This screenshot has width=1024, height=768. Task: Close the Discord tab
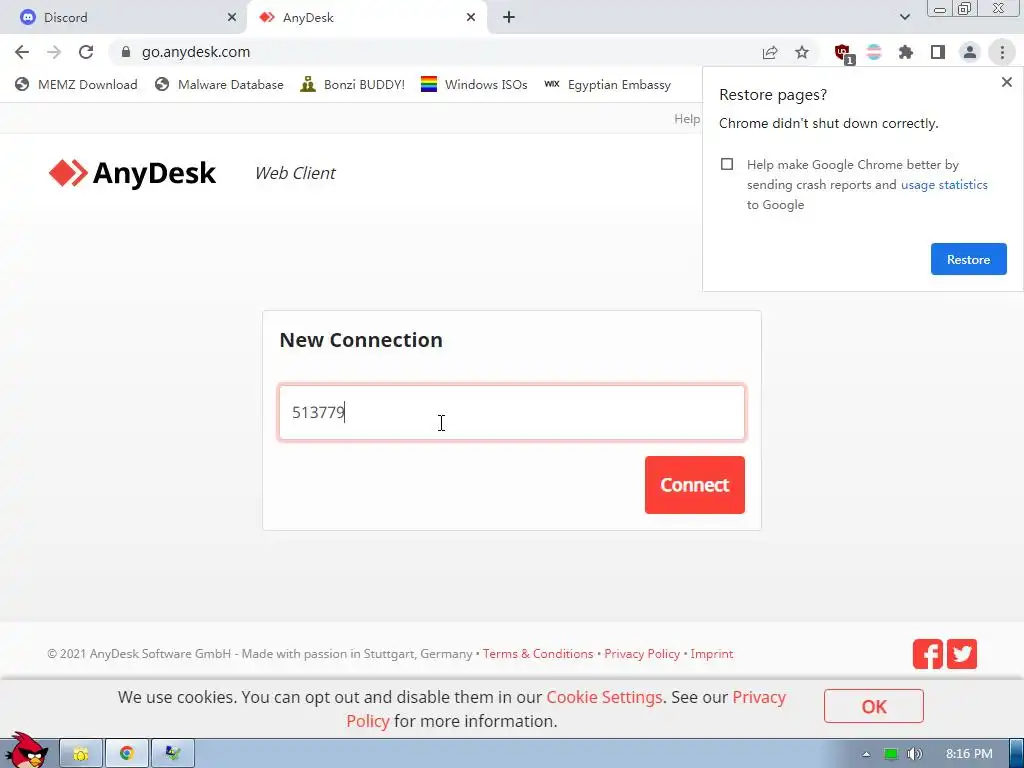(232, 18)
